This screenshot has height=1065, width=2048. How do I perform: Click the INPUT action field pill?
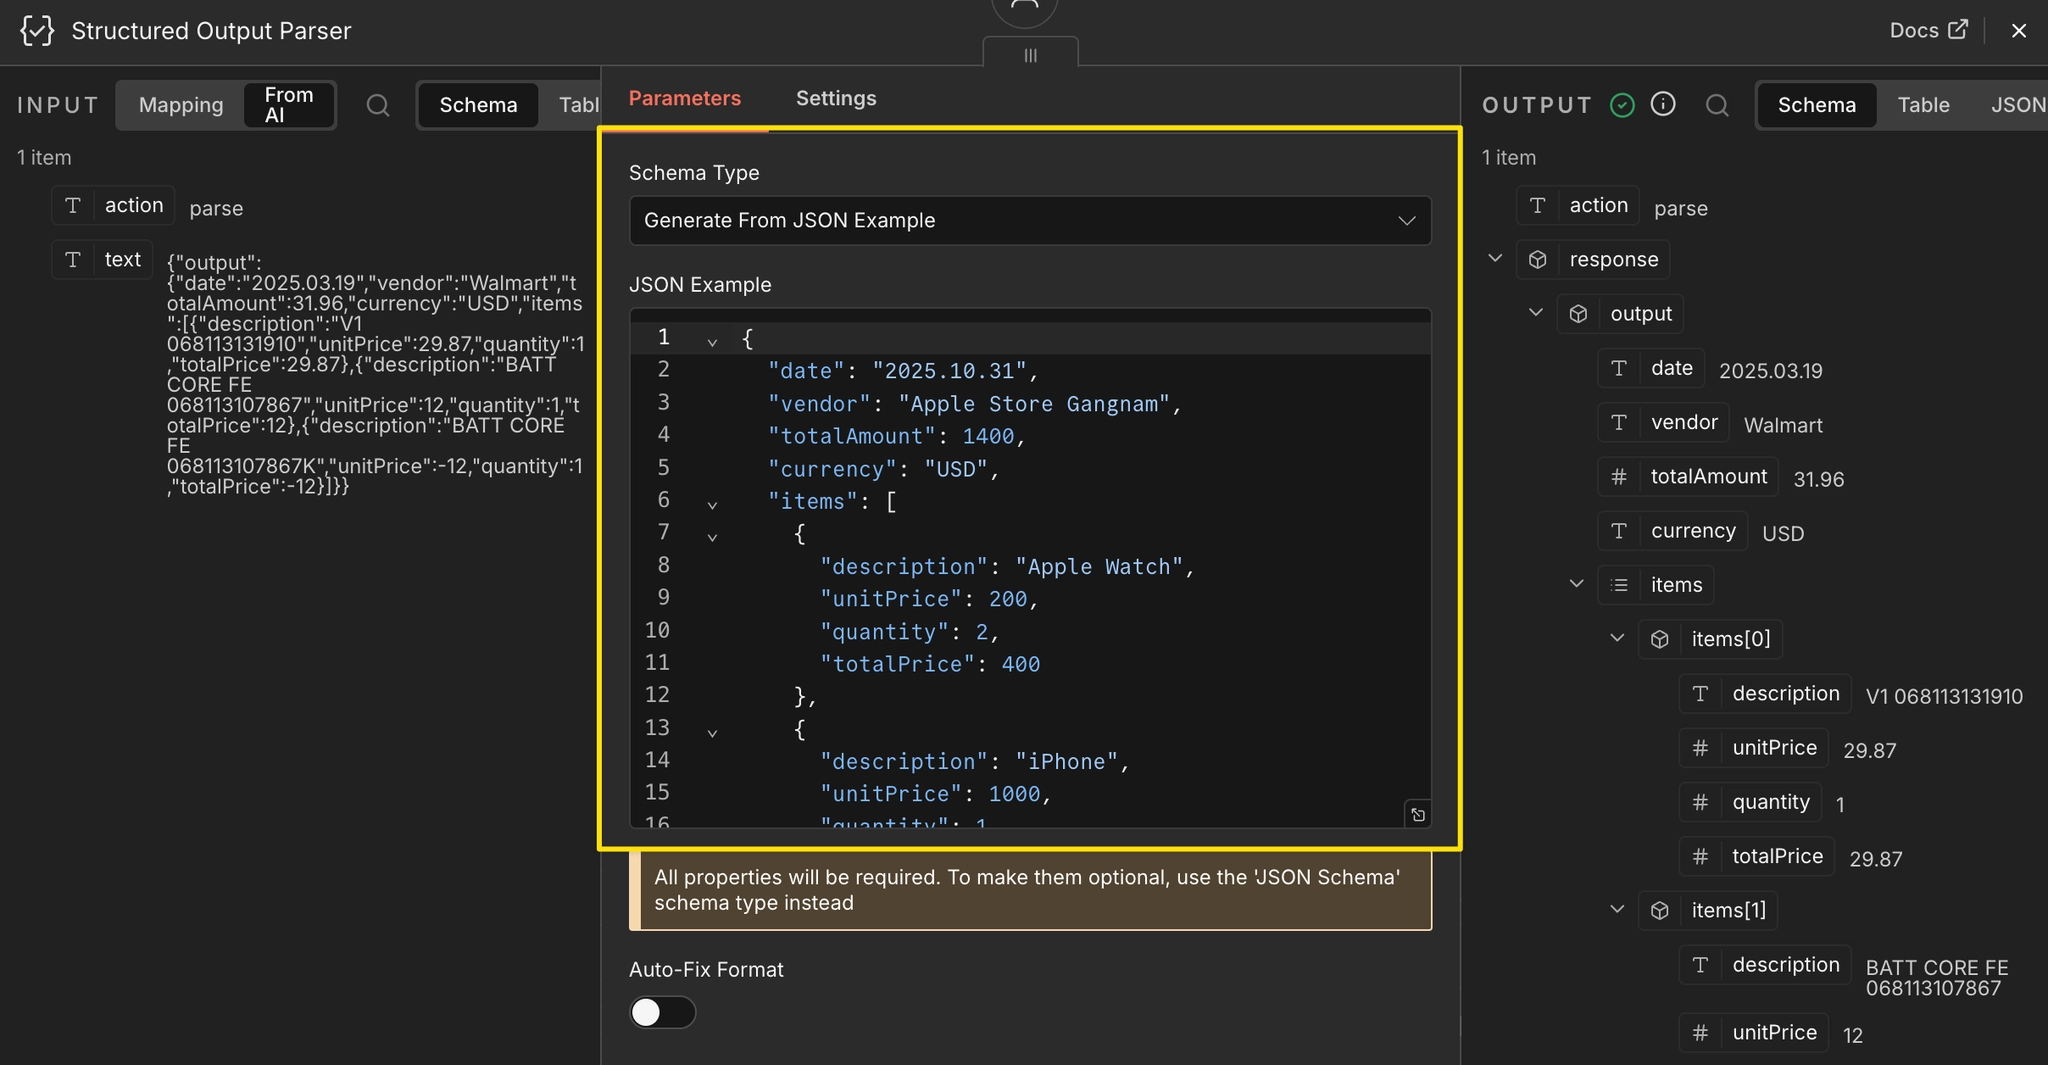113,205
